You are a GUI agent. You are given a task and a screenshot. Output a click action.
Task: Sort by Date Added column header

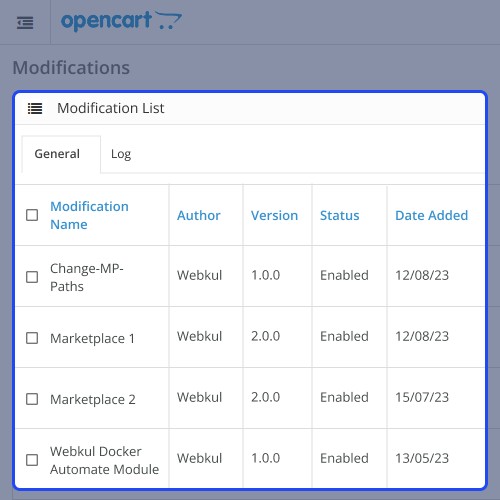432,215
